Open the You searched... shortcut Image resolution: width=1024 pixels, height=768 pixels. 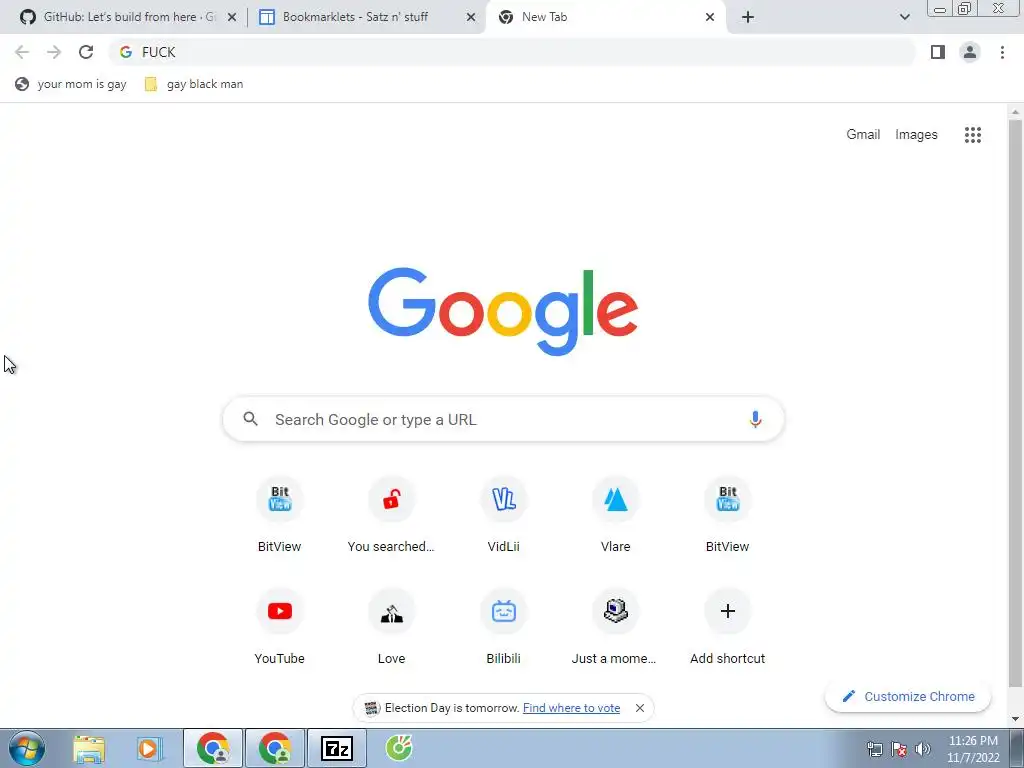(x=391, y=516)
